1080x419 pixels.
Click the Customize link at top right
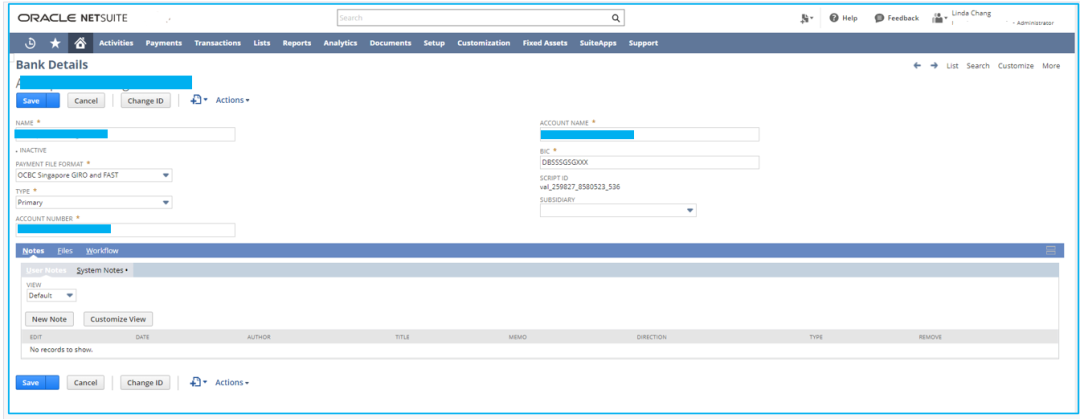(x=1016, y=66)
